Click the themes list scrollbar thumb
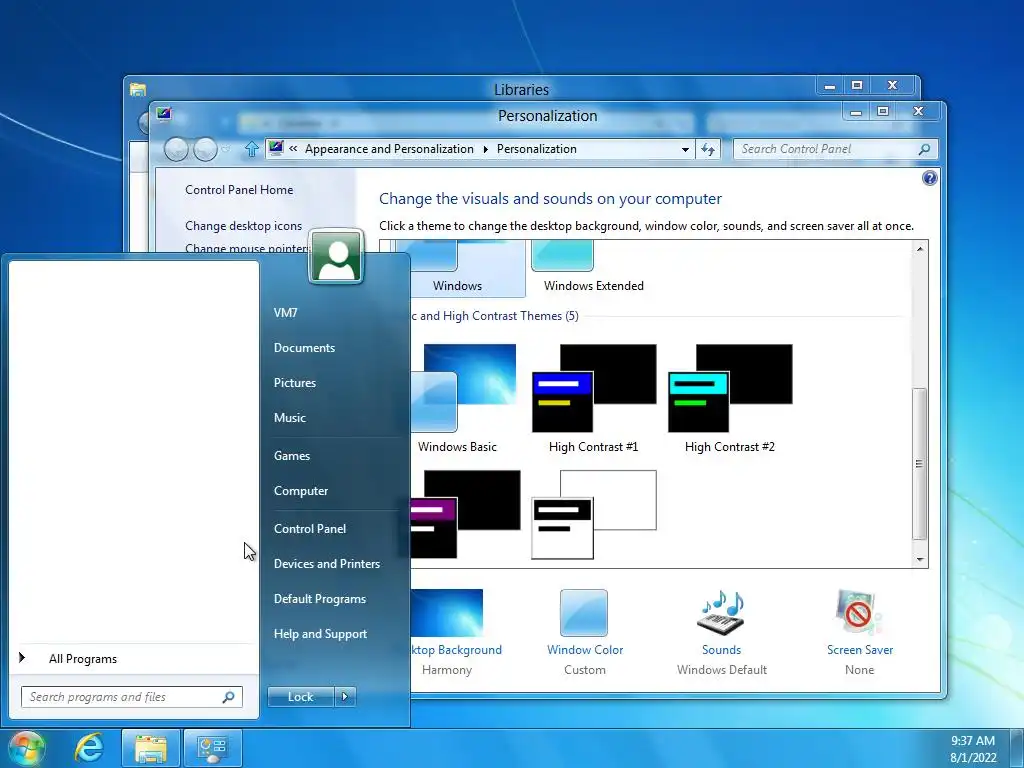This screenshot has height=768, width=1024. pyautogui.click(x=920, y=464)
